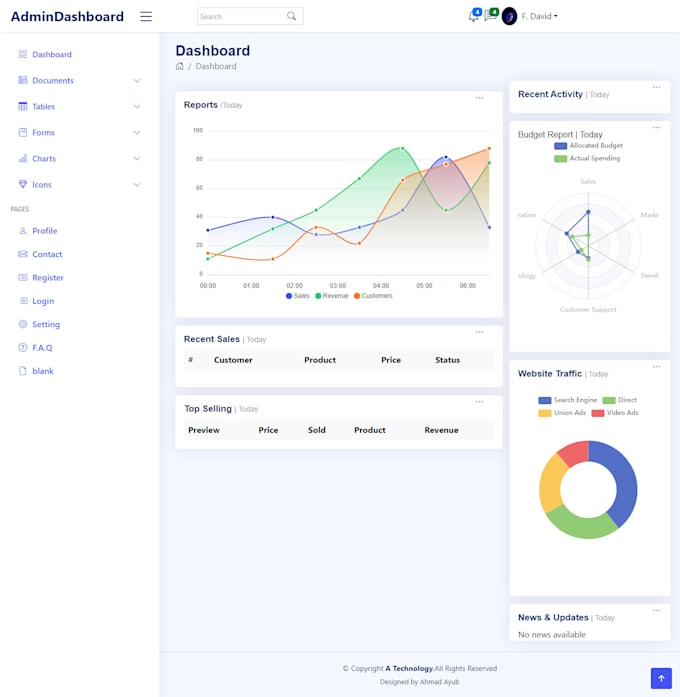Click the Documents sidebar icon
The width and height of the screenshot is (680, 697).
pos(23,80)
